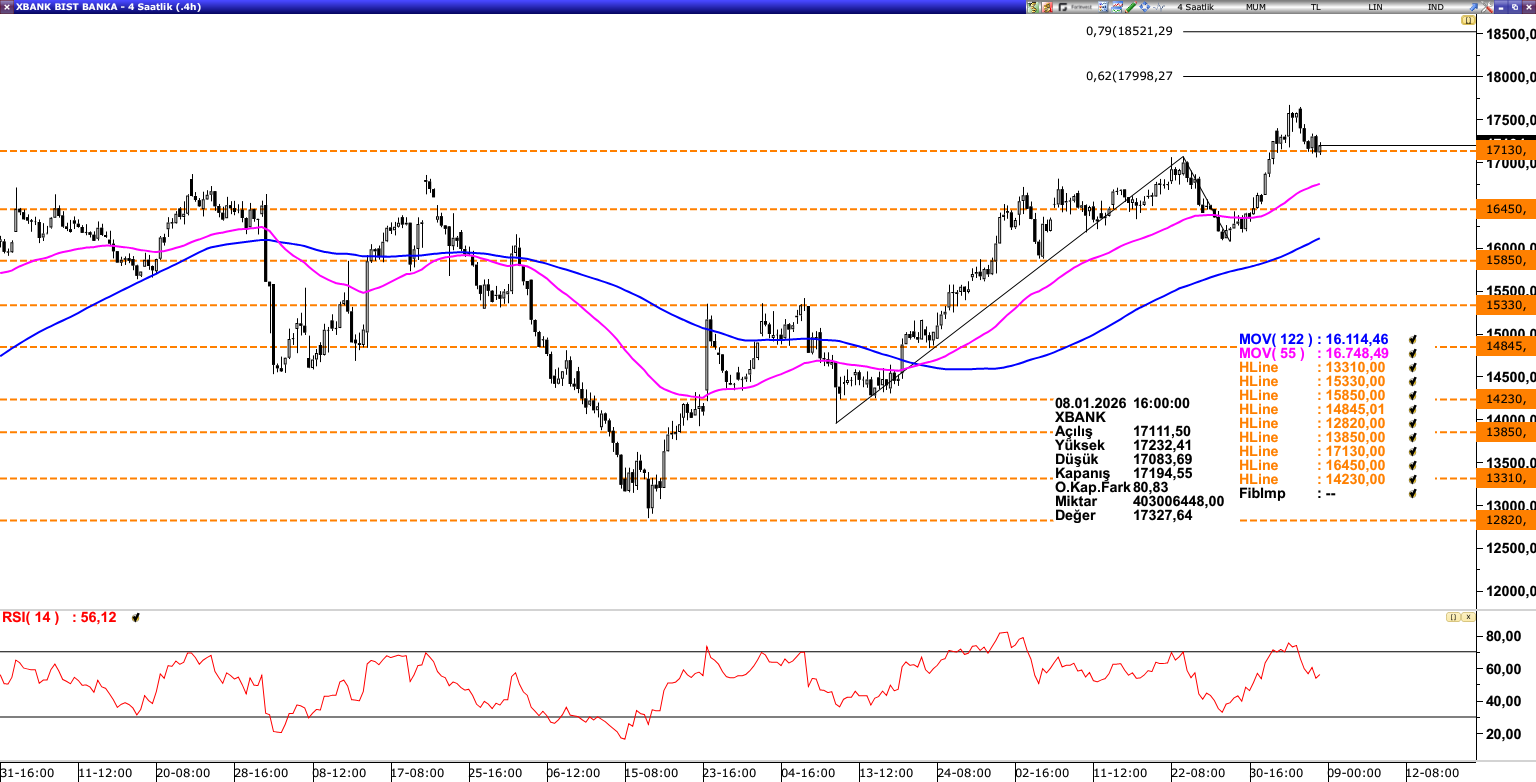Click the 0,62 Fibonacci level label
1536x782 pixels.
(x=1129, y=76)
